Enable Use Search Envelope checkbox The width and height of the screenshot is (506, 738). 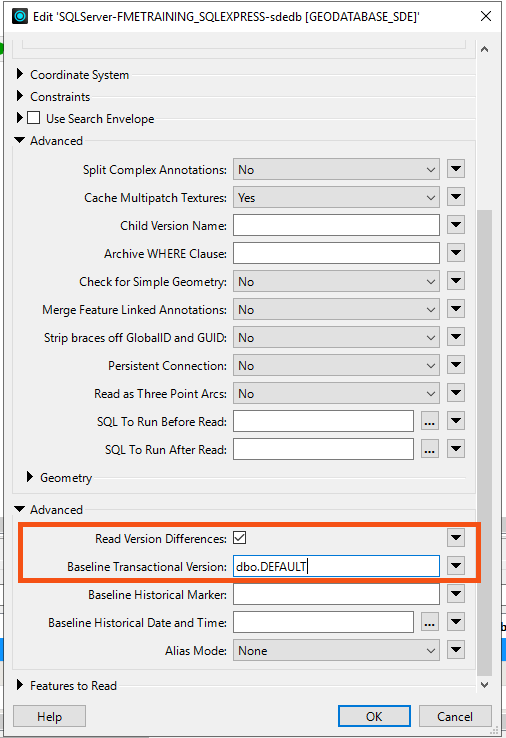coord(33,118)
